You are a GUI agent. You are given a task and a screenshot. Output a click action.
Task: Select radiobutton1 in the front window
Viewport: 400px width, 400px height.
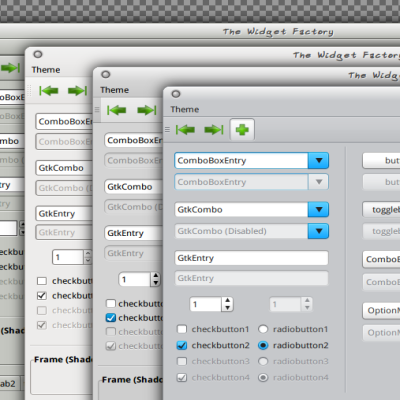coord(263,329)
